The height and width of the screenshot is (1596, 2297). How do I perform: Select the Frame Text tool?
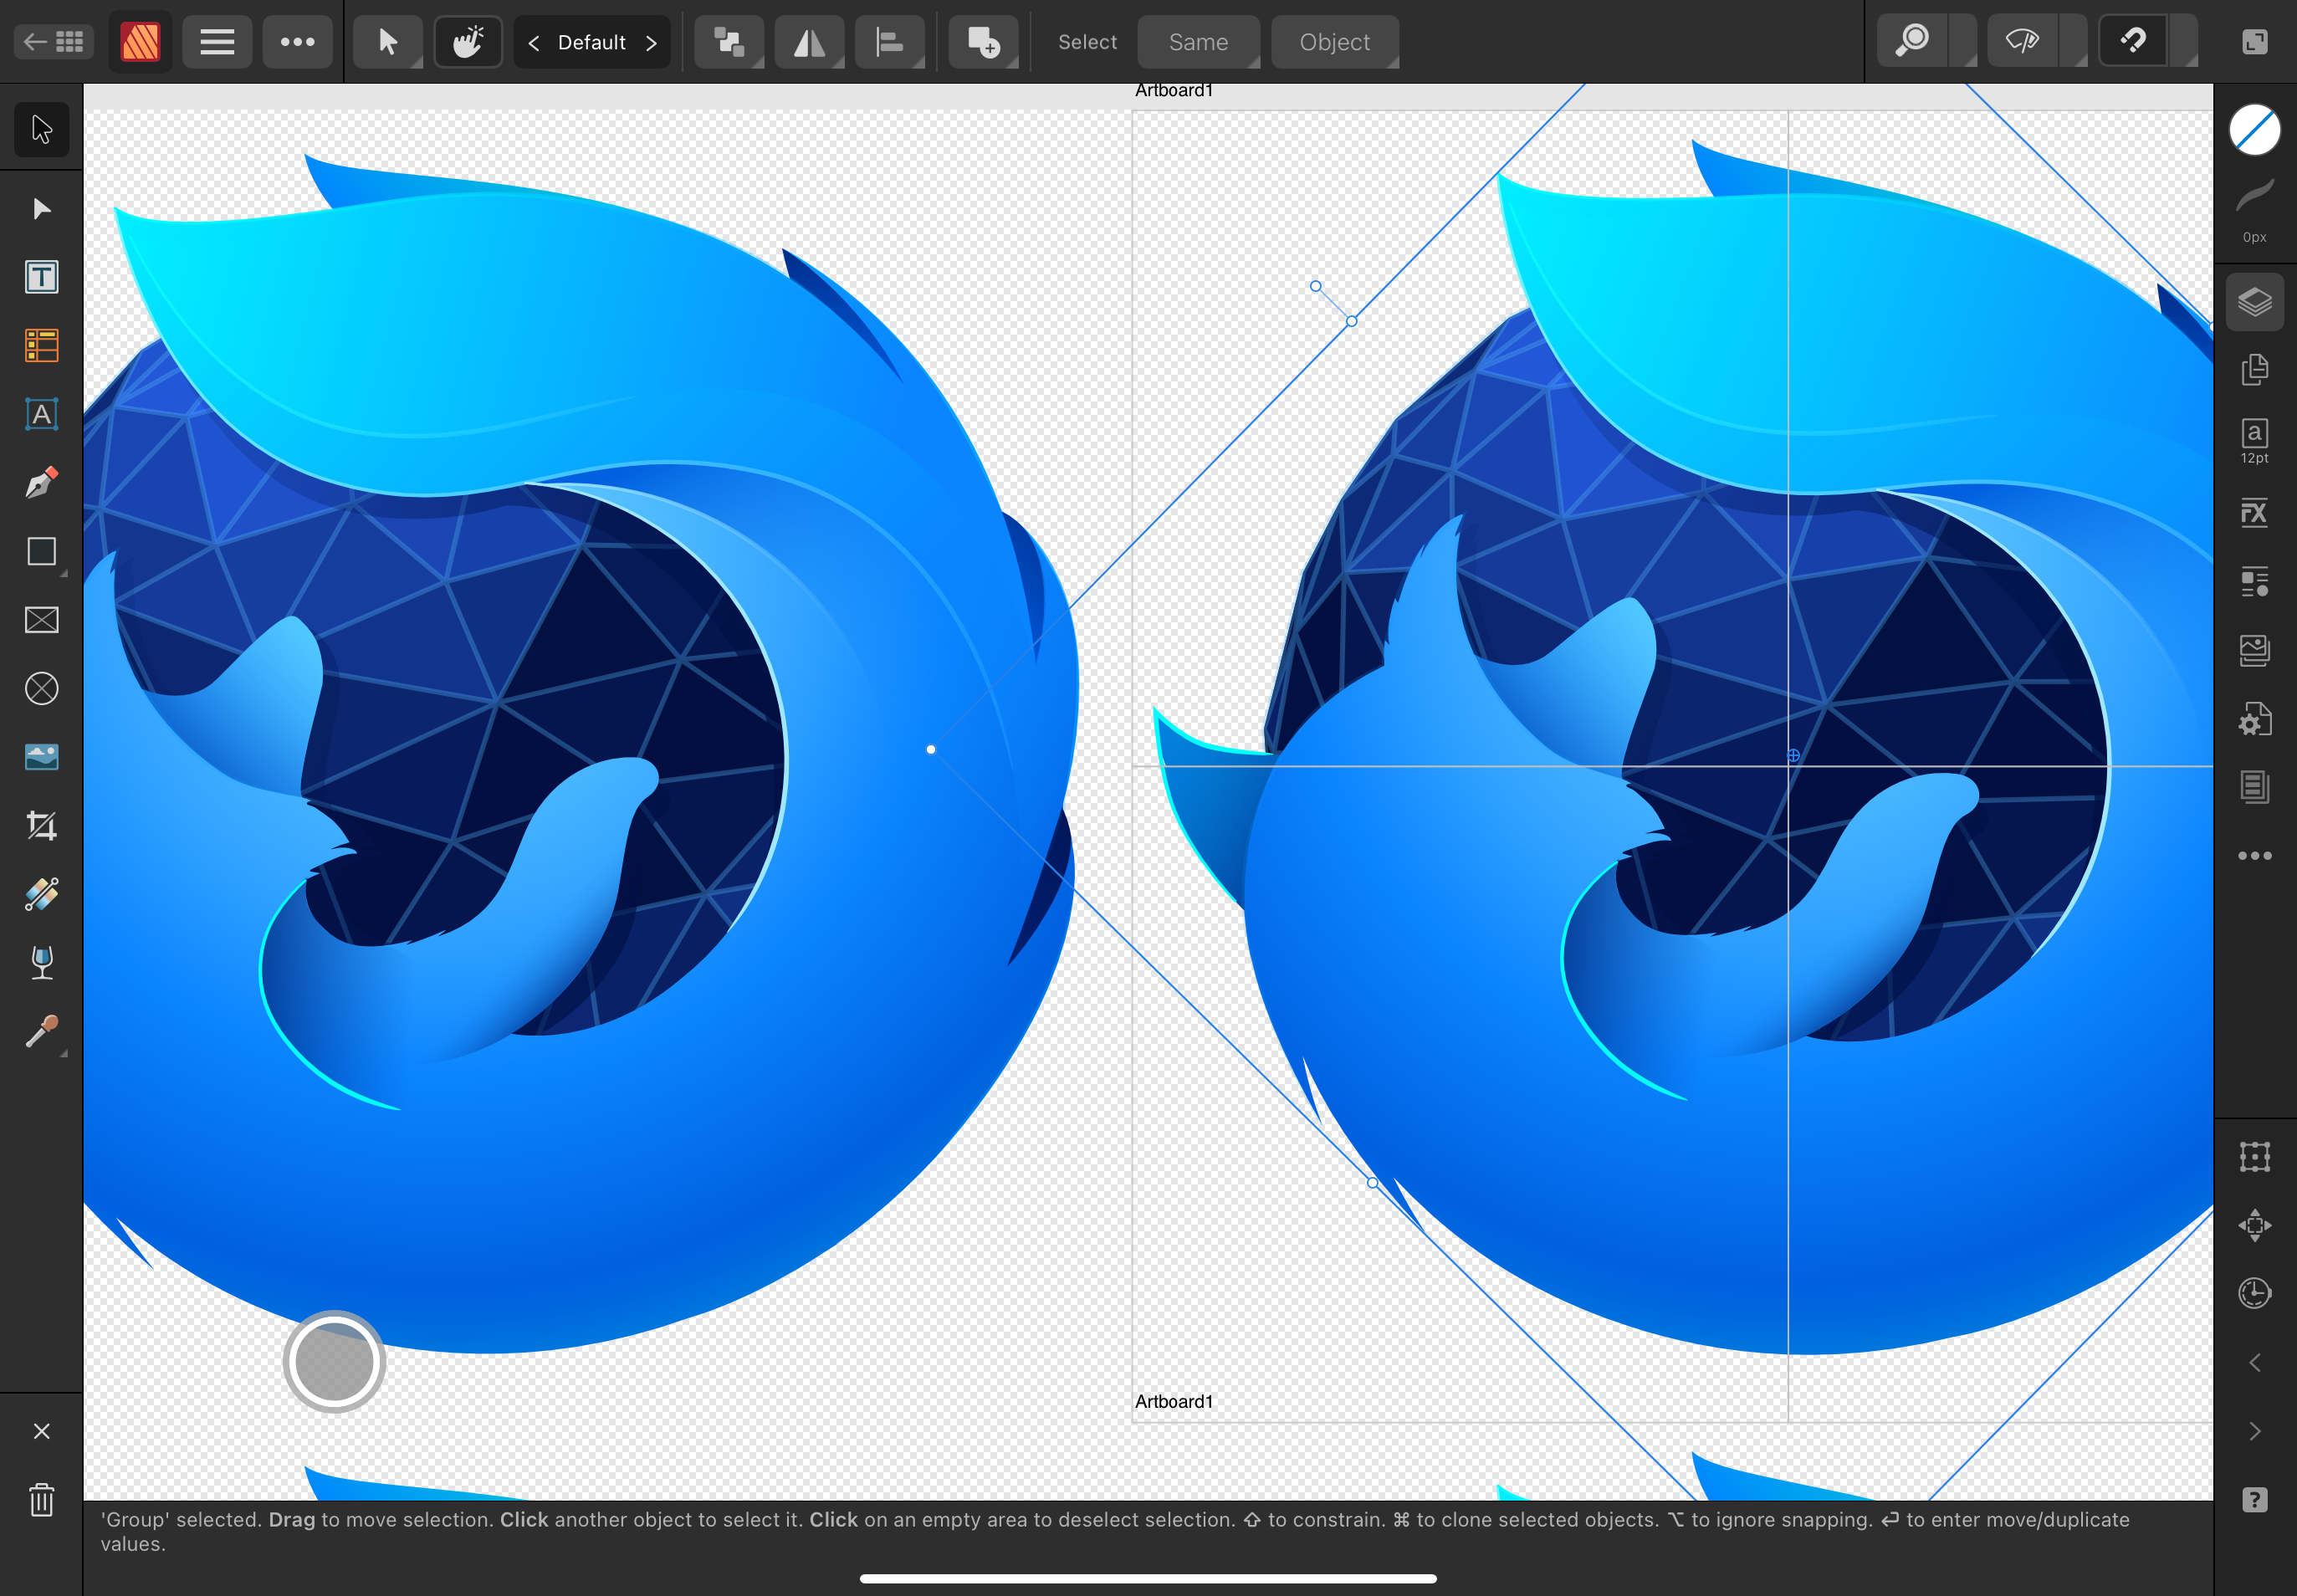click(x=41, y=277)
